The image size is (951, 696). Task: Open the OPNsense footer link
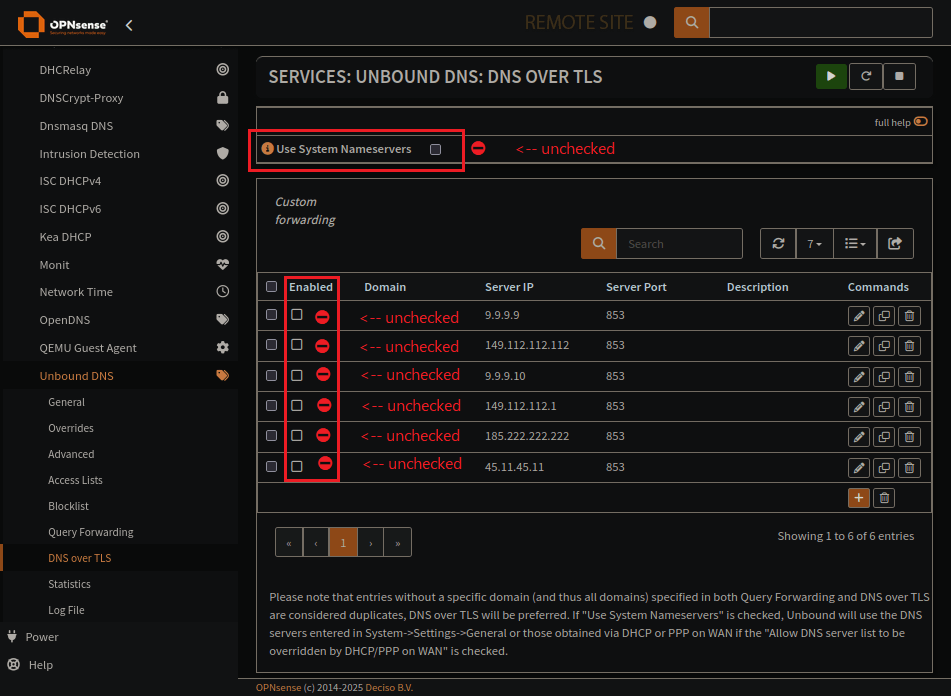coord(278,688)
